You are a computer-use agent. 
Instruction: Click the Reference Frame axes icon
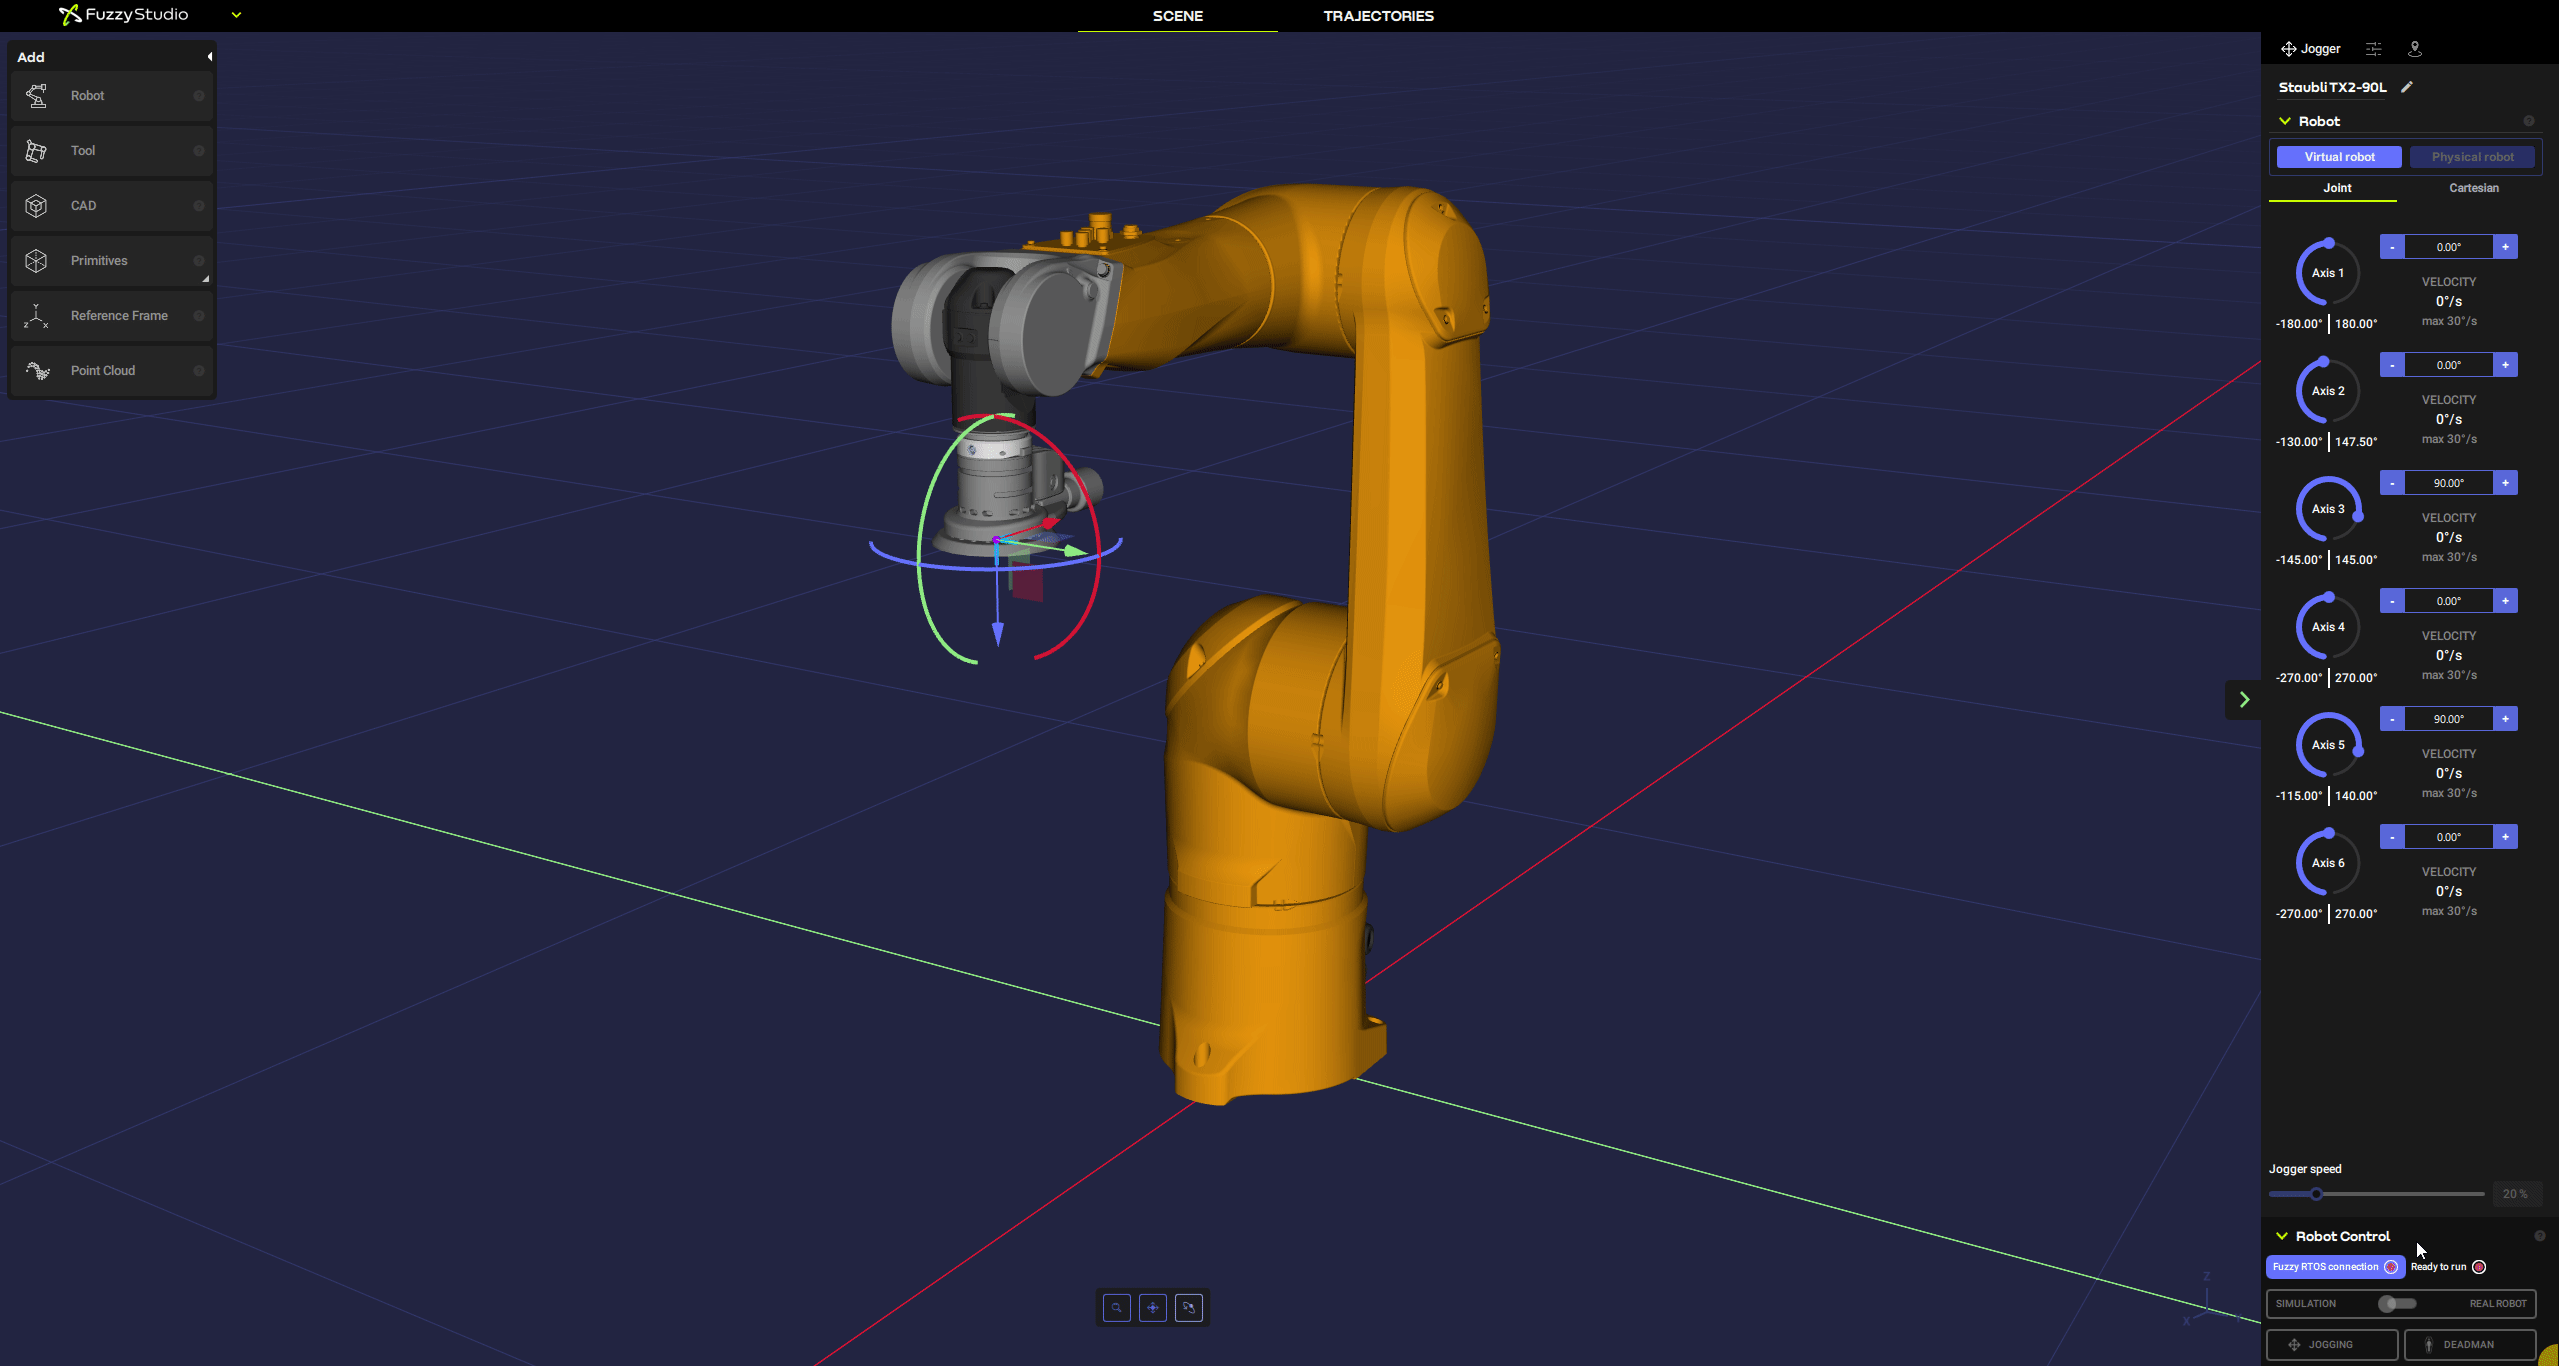pyautogui.click(x=37, y=316)
